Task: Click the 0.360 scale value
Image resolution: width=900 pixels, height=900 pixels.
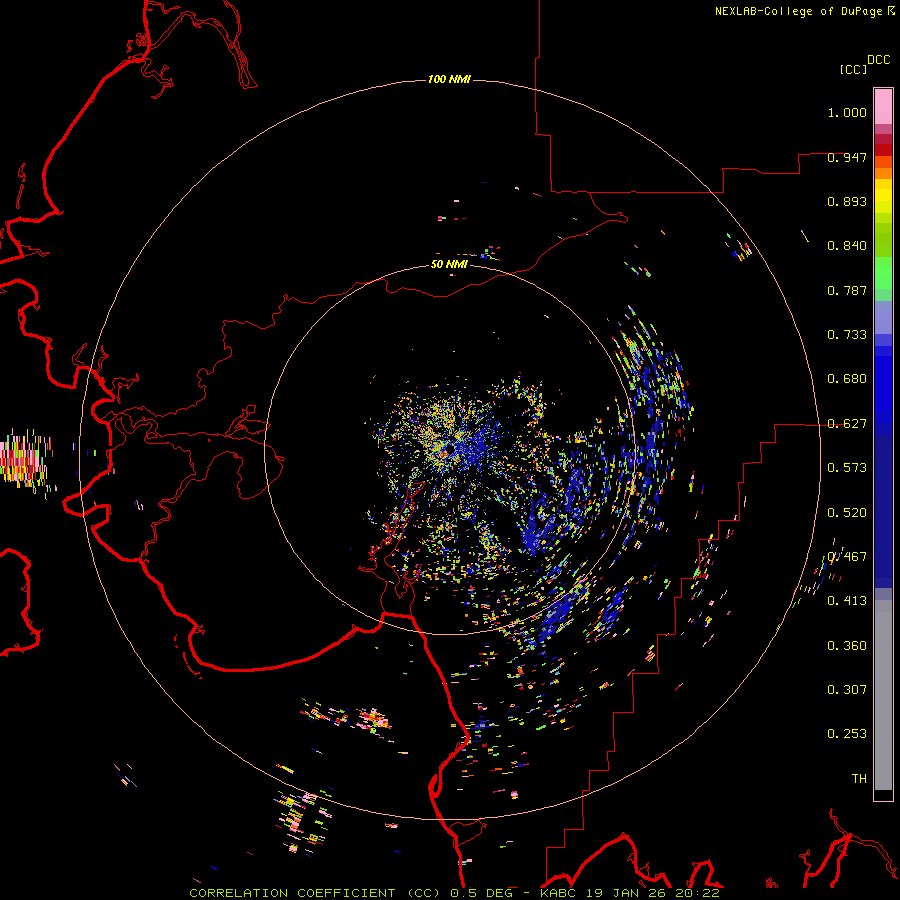Action: click(847, 646)
